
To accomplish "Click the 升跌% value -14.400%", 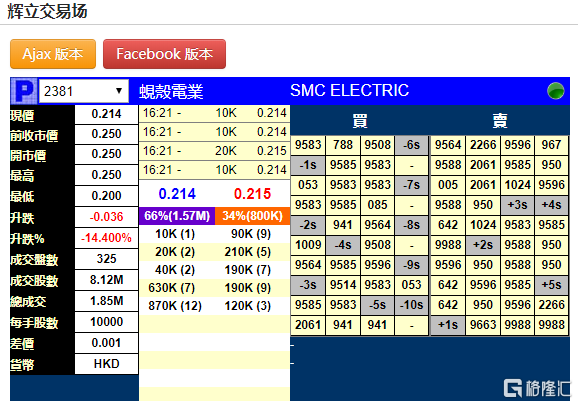I will [x=107, y=238].
